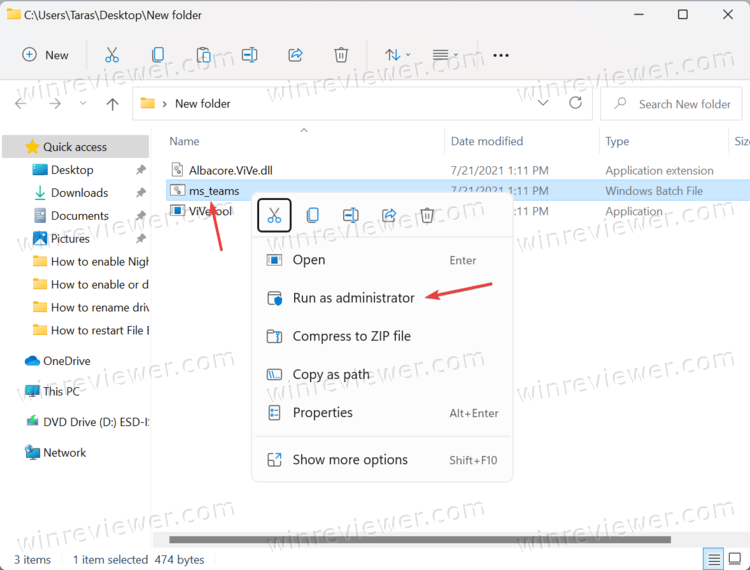
Task: Open Pictures in the navigation pane
Action: coord(70,239)
